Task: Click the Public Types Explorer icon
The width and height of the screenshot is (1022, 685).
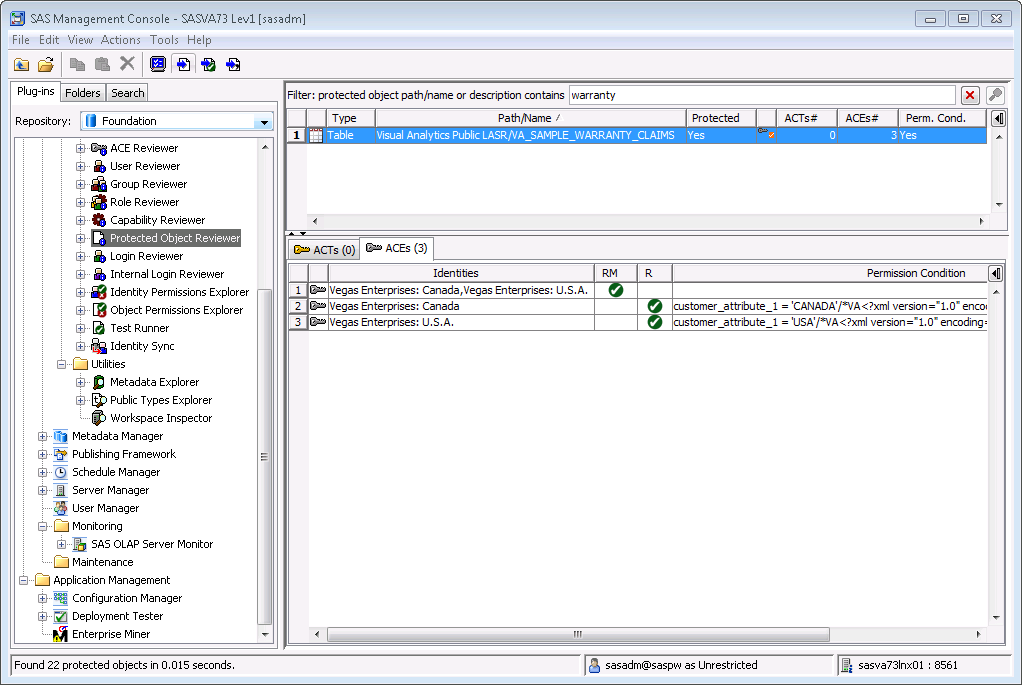Action: [x=99, y=400]
